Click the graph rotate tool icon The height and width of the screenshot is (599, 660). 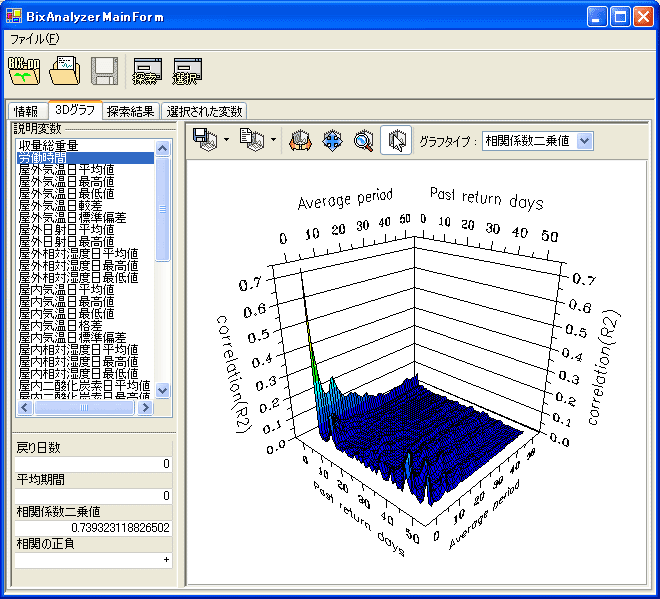coord(299,141)
